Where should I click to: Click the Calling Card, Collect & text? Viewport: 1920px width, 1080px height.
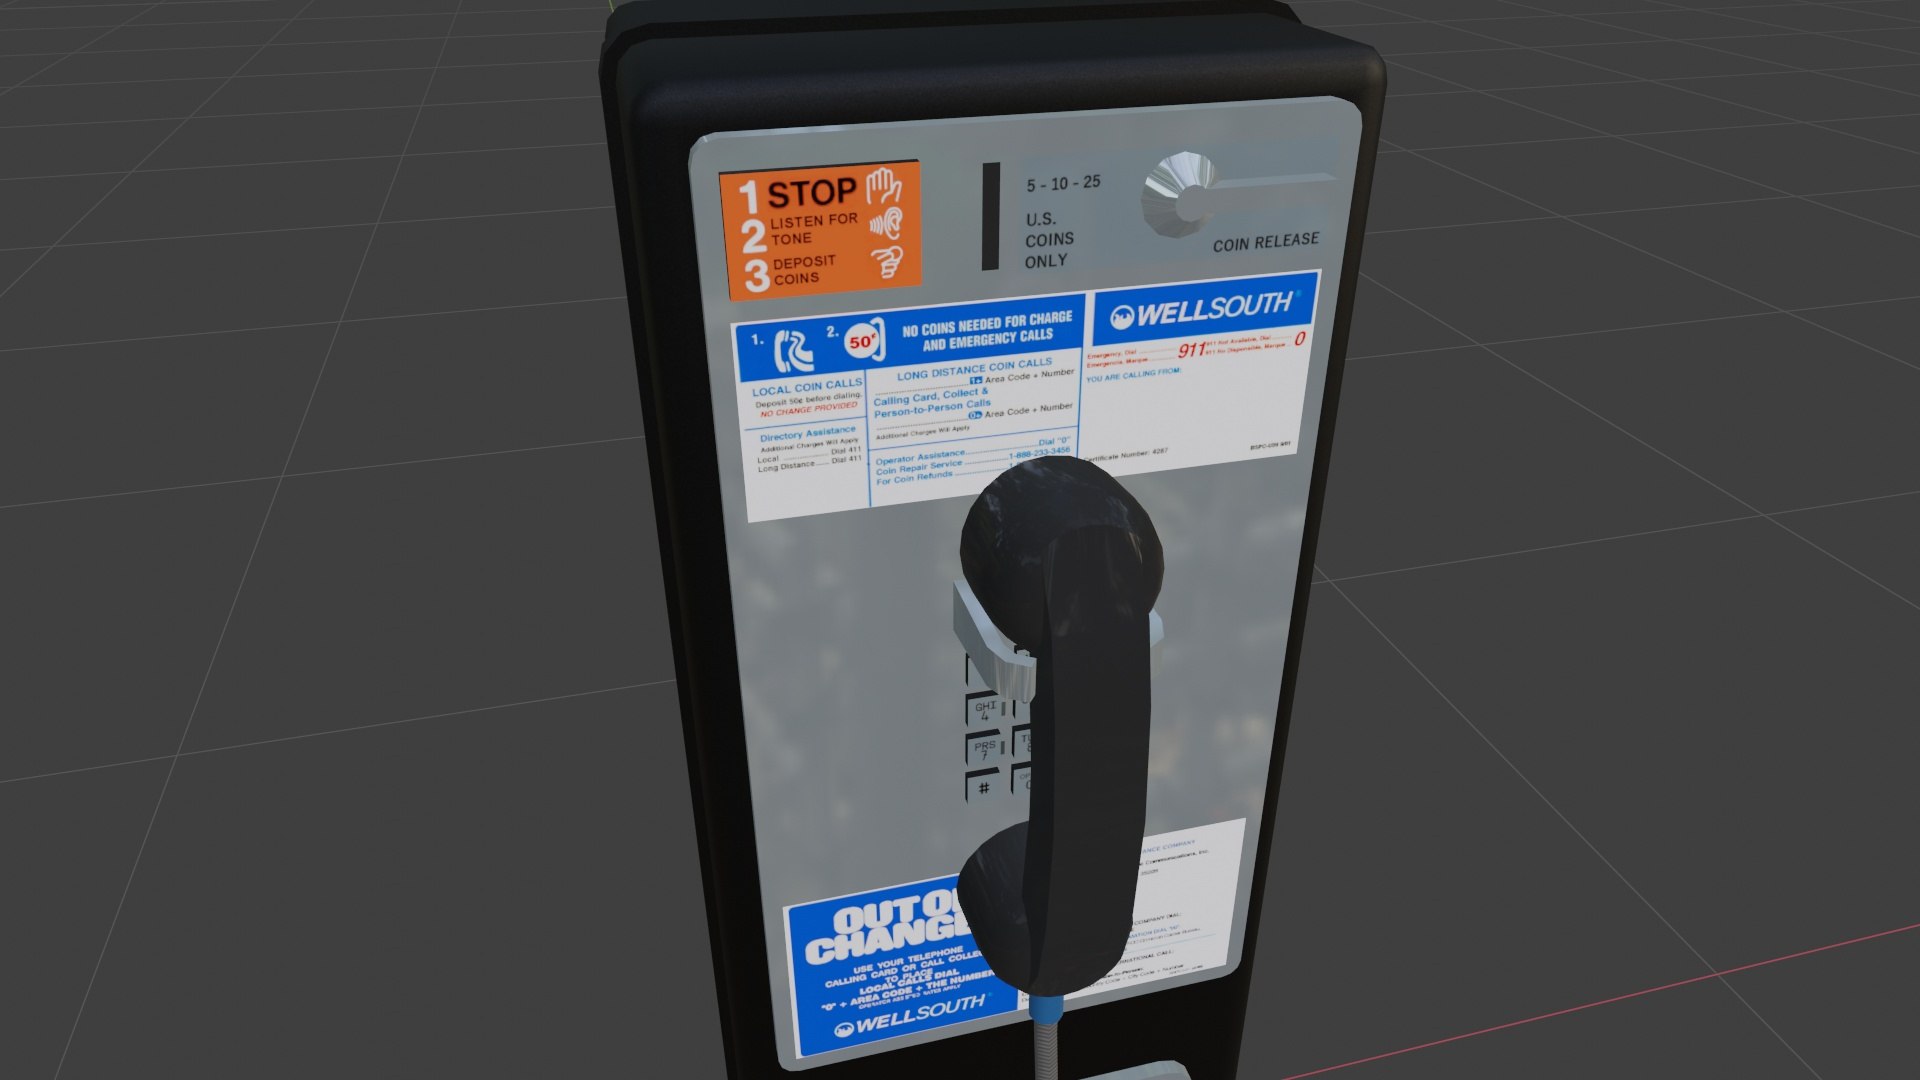[x=930, y=396]
